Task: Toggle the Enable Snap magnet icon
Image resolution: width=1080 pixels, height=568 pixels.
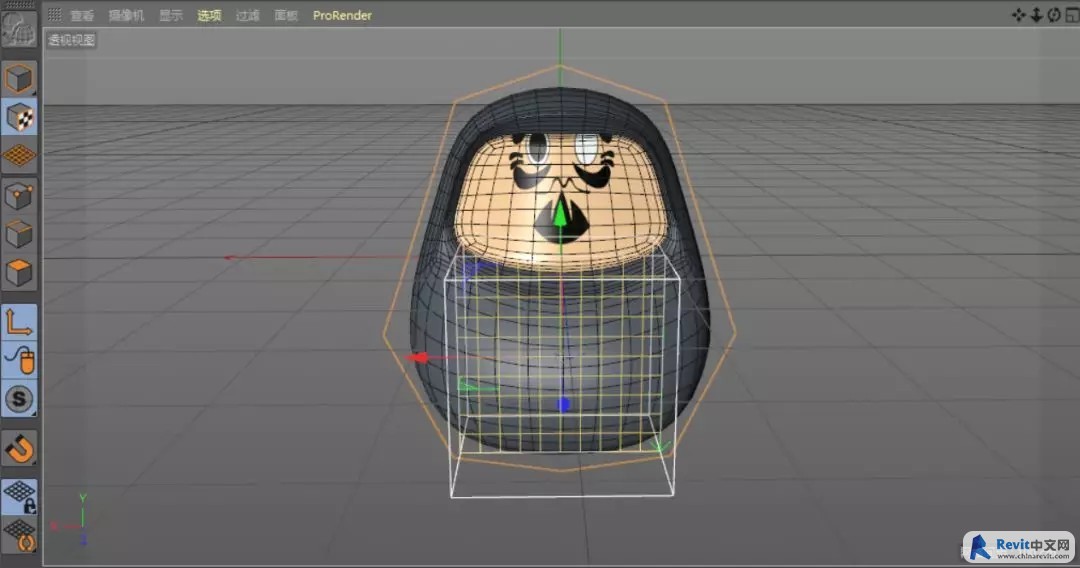Action: pyautogui.click(x=19, y=448)
